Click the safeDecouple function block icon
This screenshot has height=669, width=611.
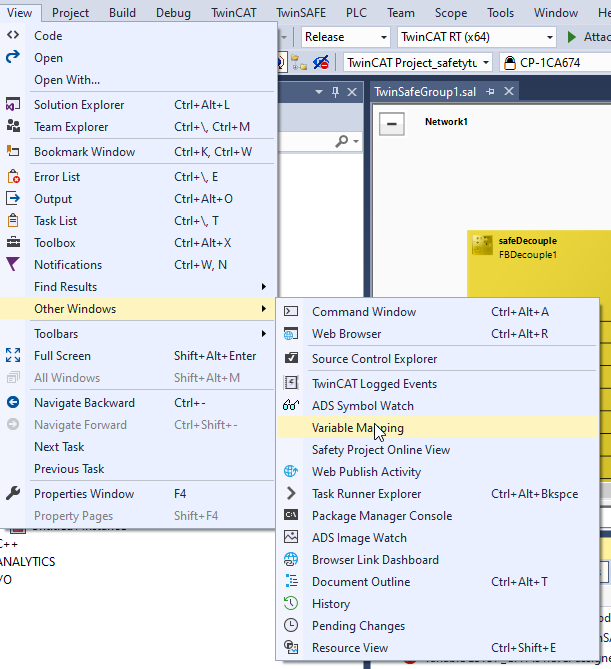[x=482, y=245]
